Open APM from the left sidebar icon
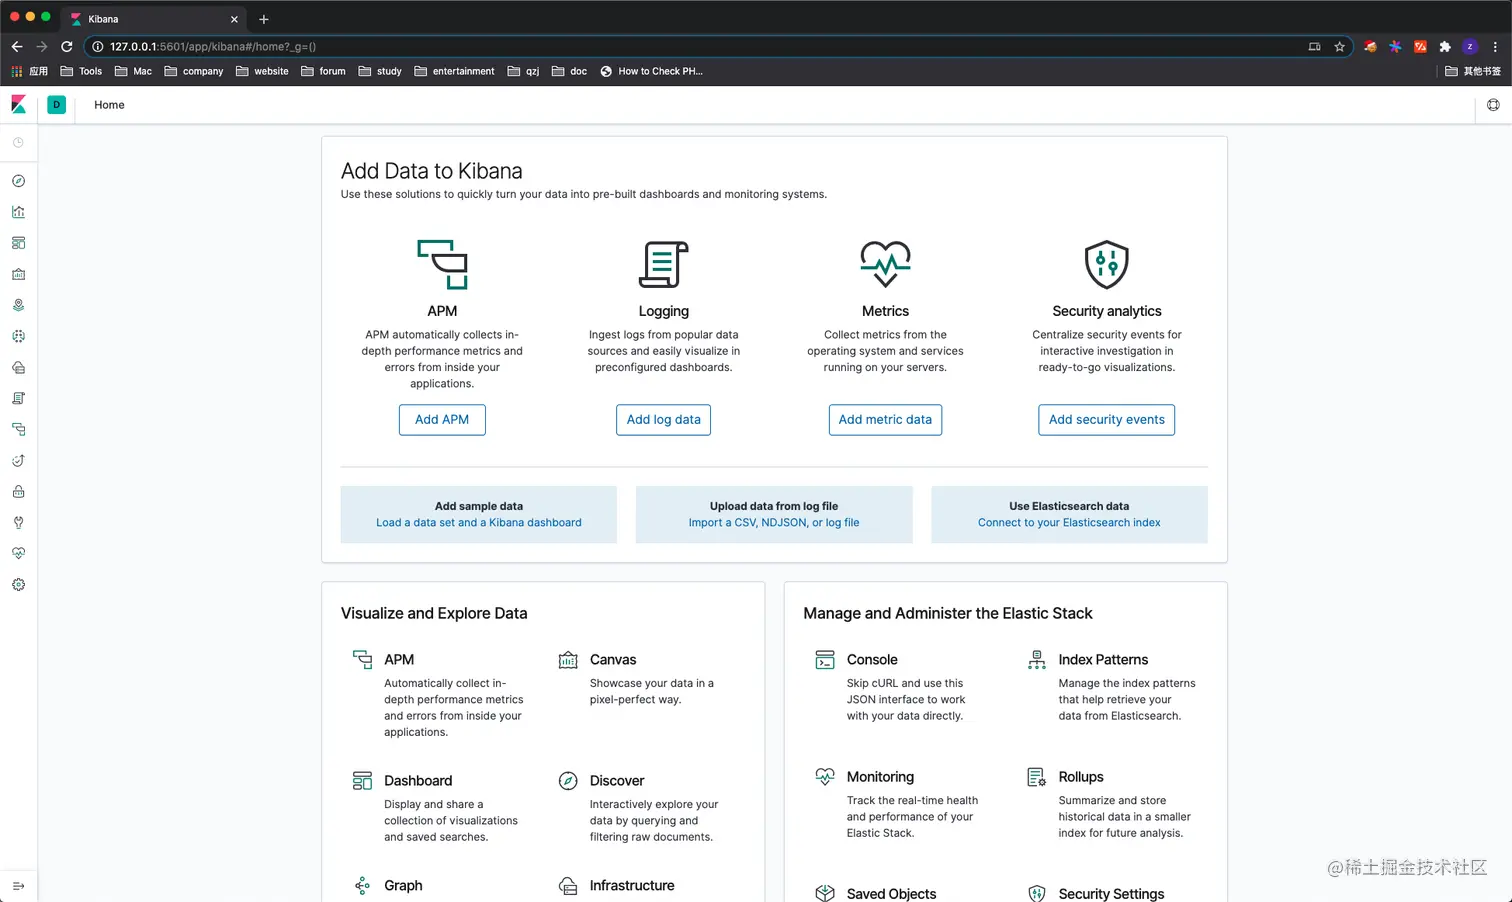Screen dimensions: 1512x902 [18, 429]
